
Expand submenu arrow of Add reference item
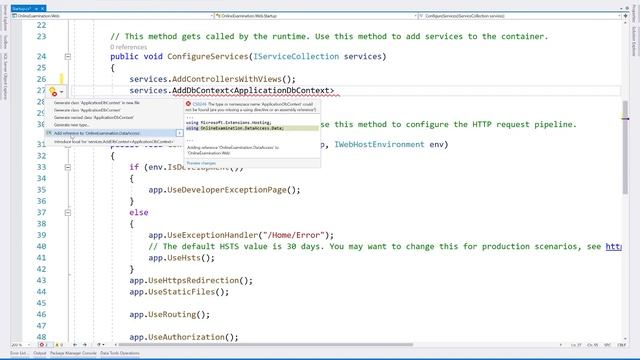pos(180,133)
